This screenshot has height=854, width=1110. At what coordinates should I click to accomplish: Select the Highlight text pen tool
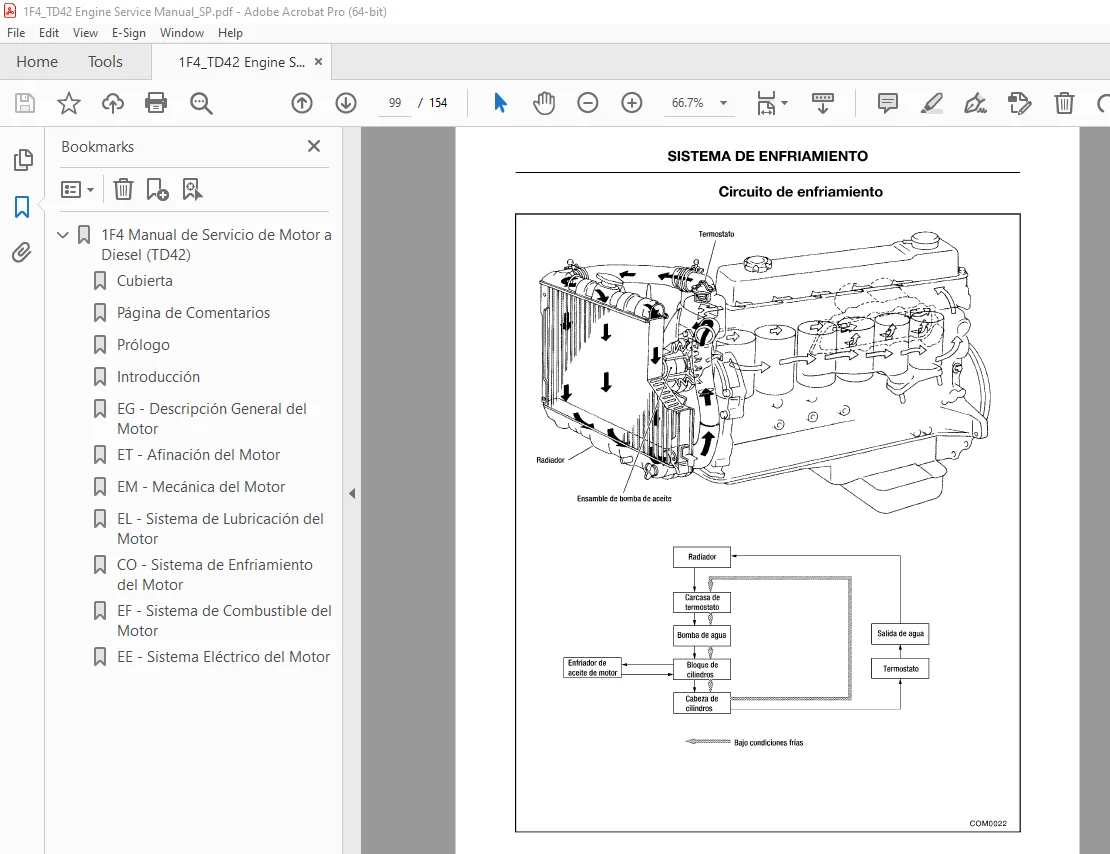[932, 103]
